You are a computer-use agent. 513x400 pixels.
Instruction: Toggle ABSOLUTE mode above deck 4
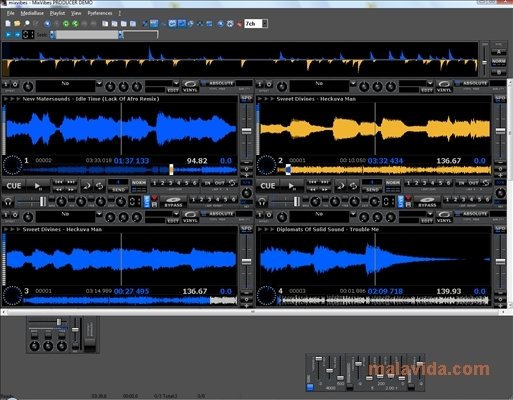(472, 214)
